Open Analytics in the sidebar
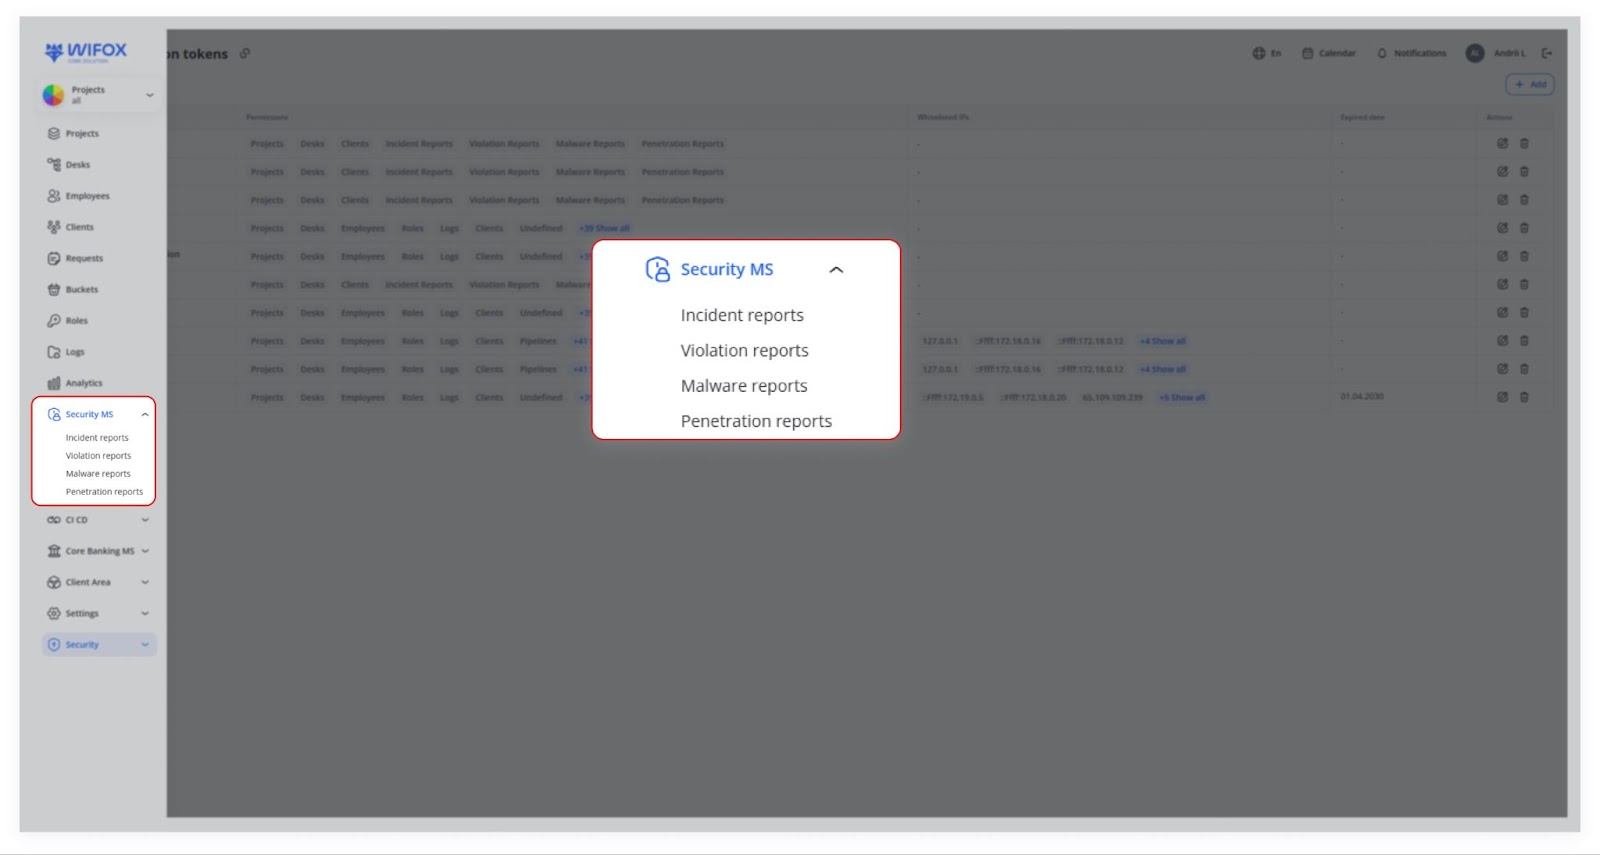 pos(75,383)
